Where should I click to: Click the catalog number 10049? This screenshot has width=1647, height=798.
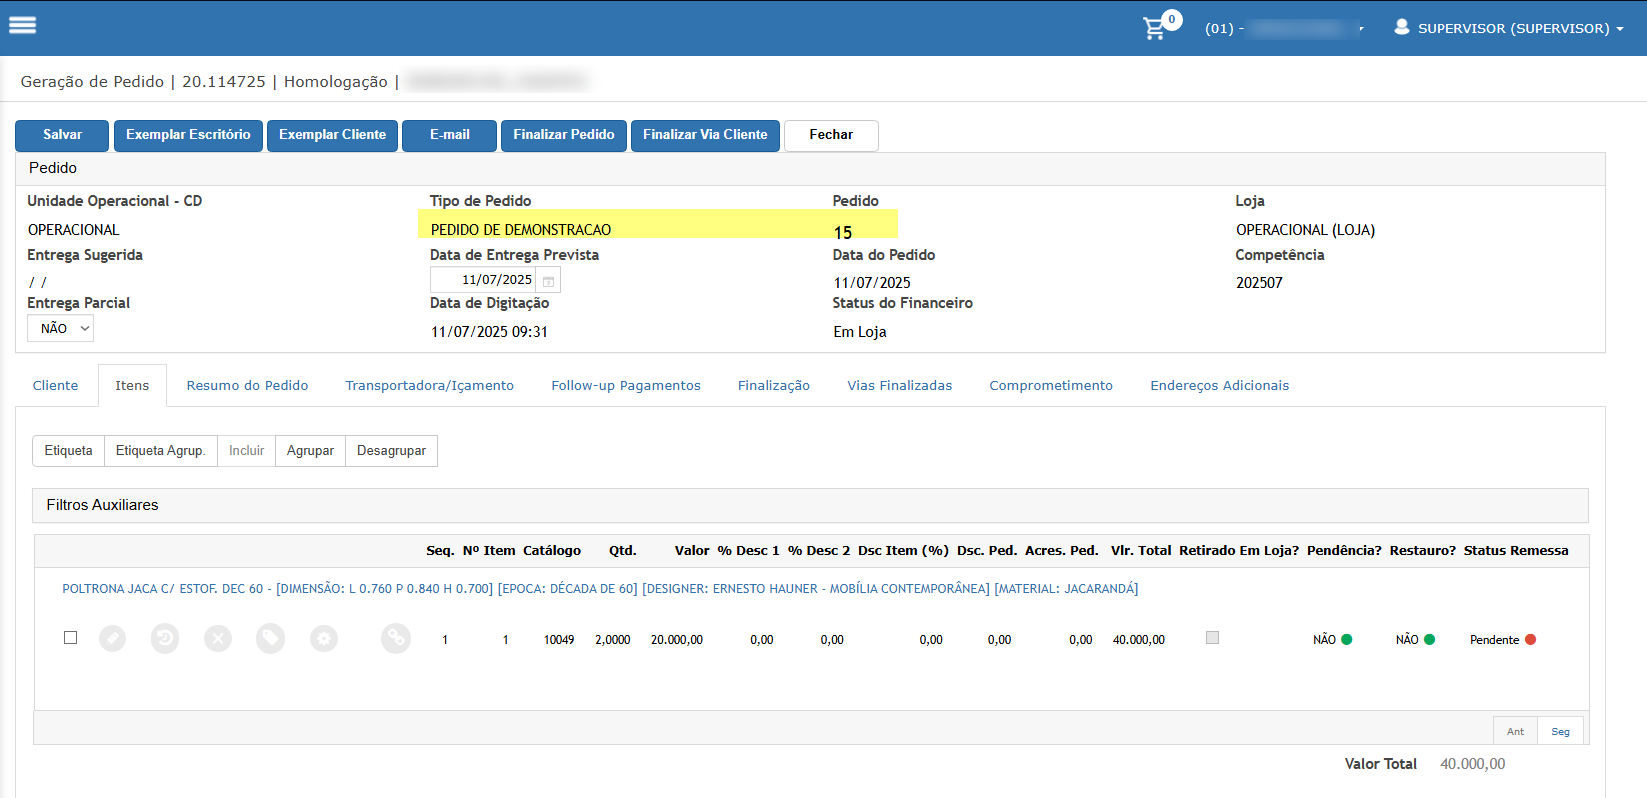point(559,640)
